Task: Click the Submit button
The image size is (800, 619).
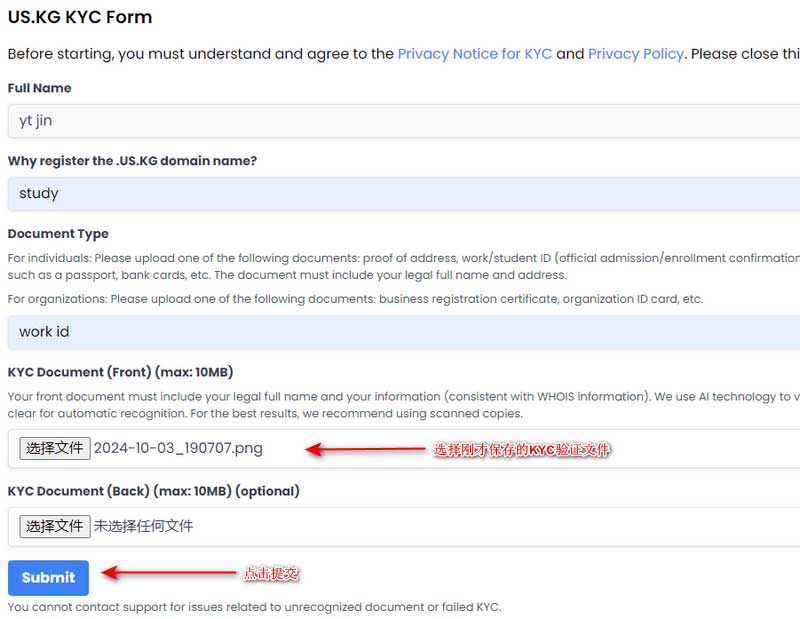Action: [x=48, y=577]
